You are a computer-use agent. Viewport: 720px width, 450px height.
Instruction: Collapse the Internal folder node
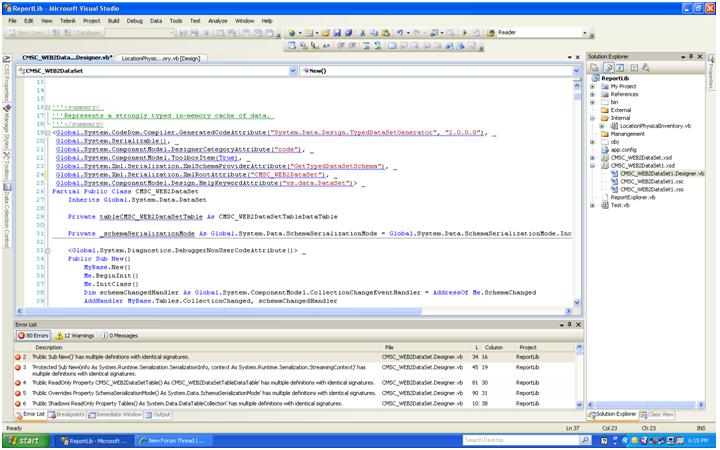pyautogui.click(x=592, y=118)
